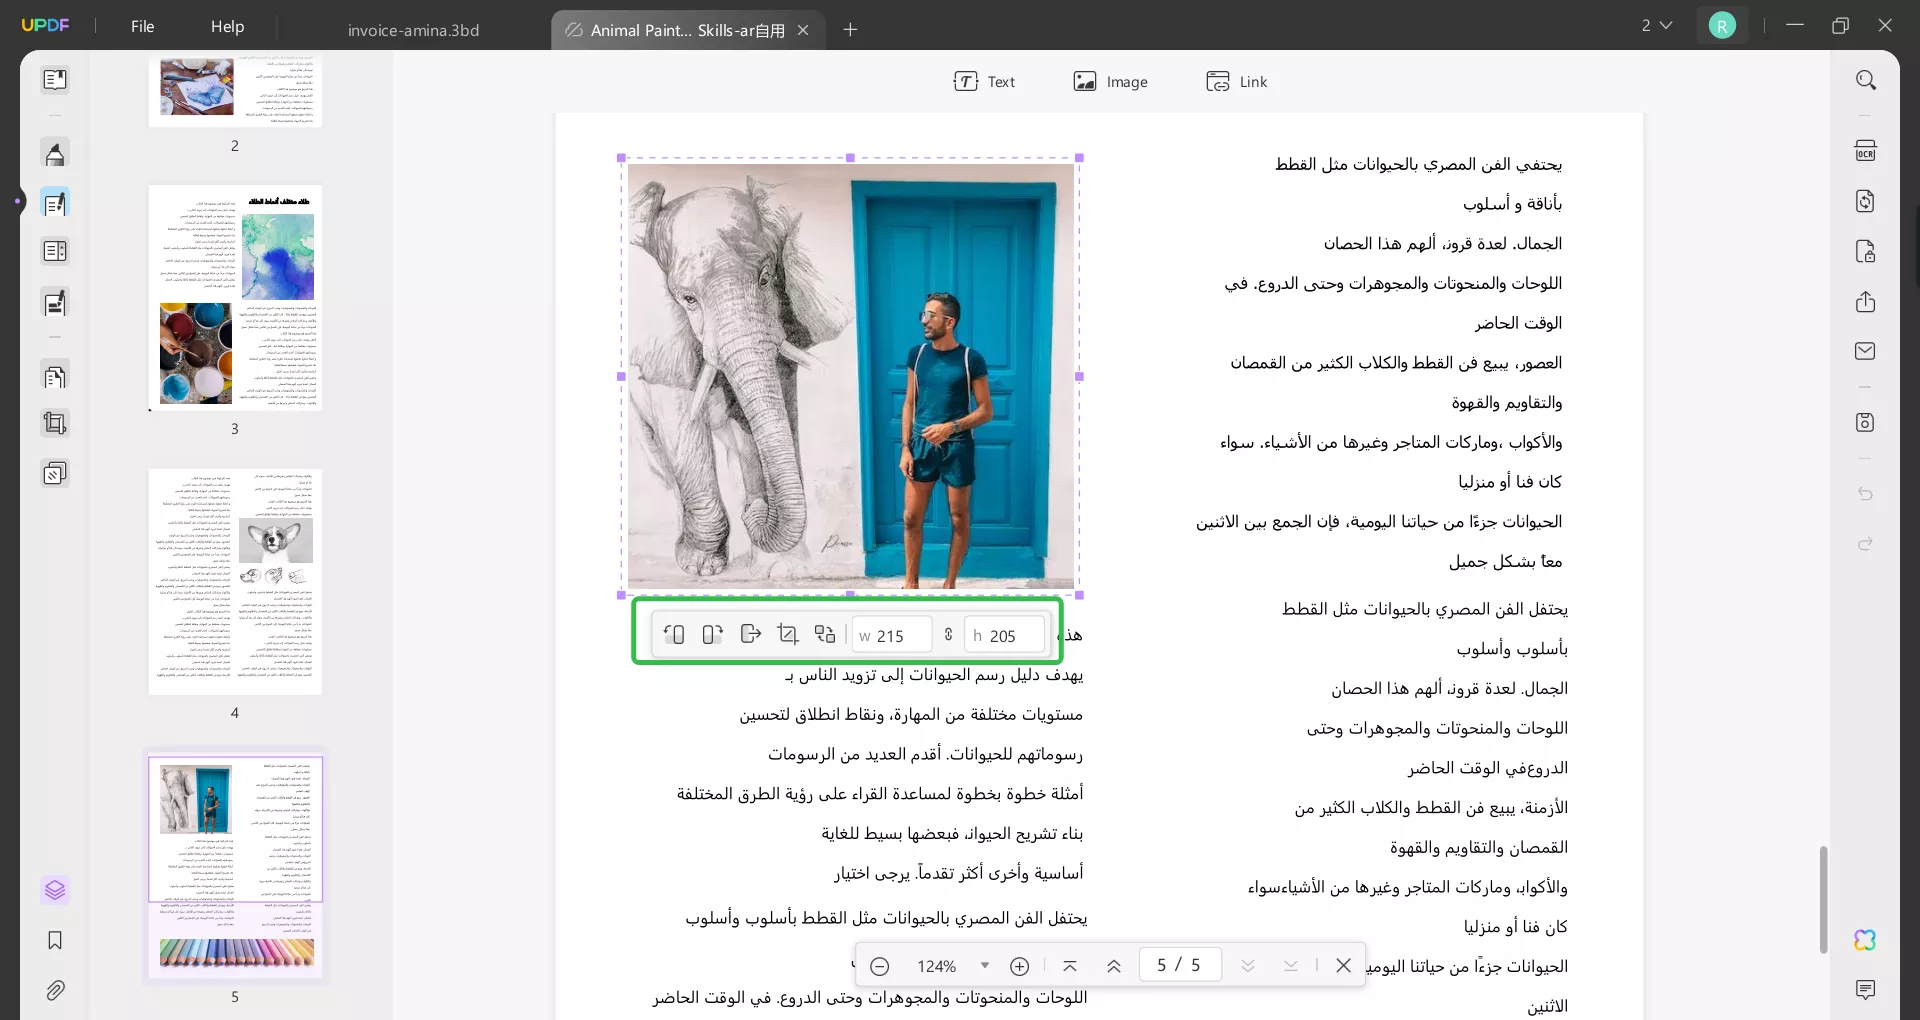Select page 5 thumbnail
The image size is (1920, 1020).
tap(235, 867)
